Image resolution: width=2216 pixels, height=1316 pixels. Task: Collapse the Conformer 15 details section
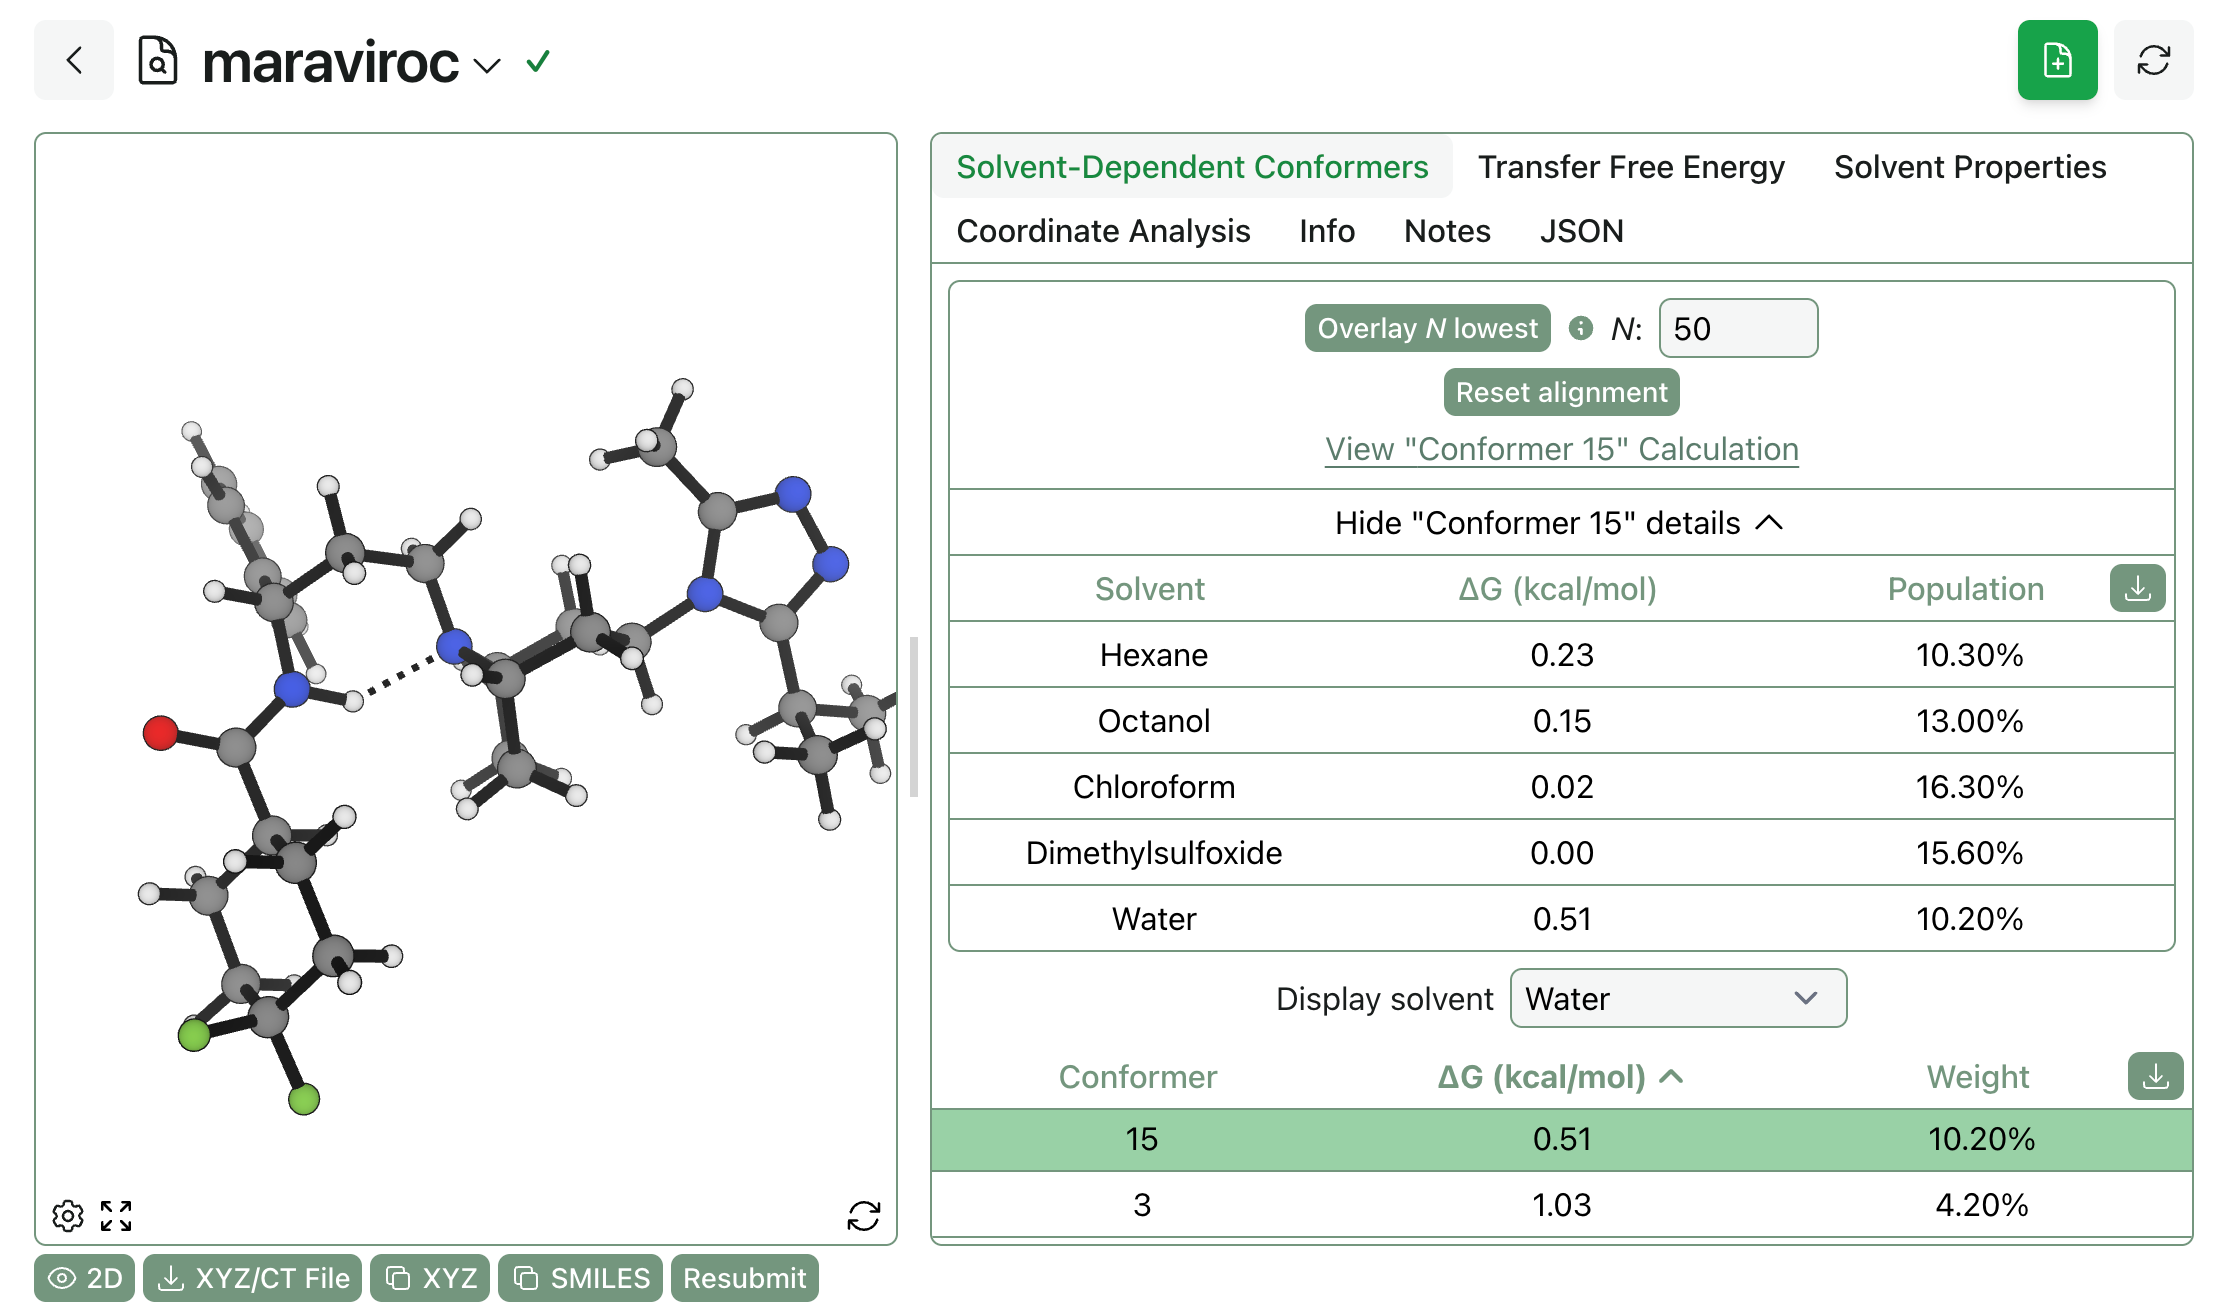pyautogui.click(x=1559, y=523)
